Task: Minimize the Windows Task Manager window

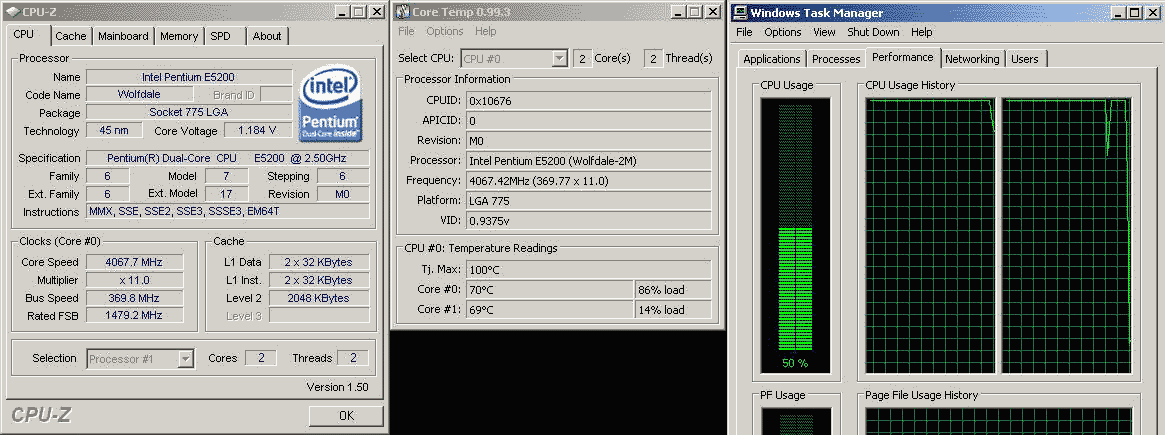Action: pos(1118,13)
